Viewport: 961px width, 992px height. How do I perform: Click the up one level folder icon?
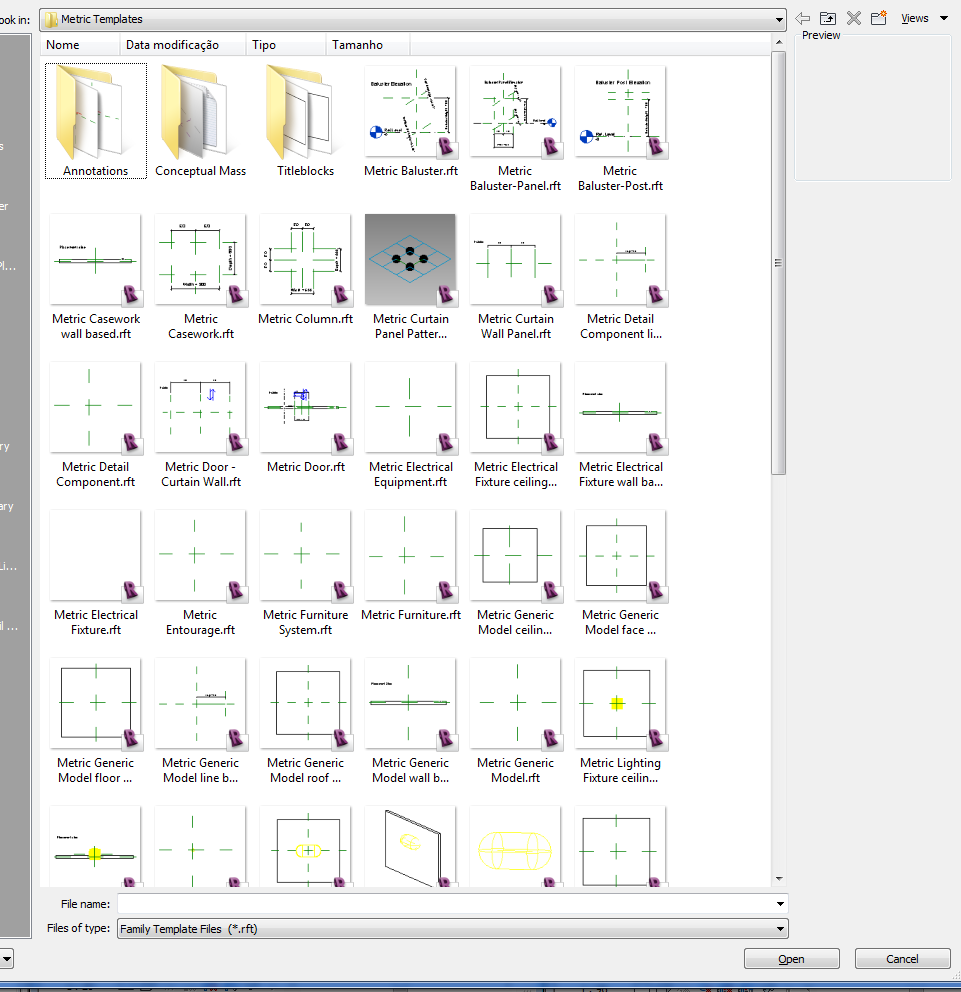click(828, 18)
